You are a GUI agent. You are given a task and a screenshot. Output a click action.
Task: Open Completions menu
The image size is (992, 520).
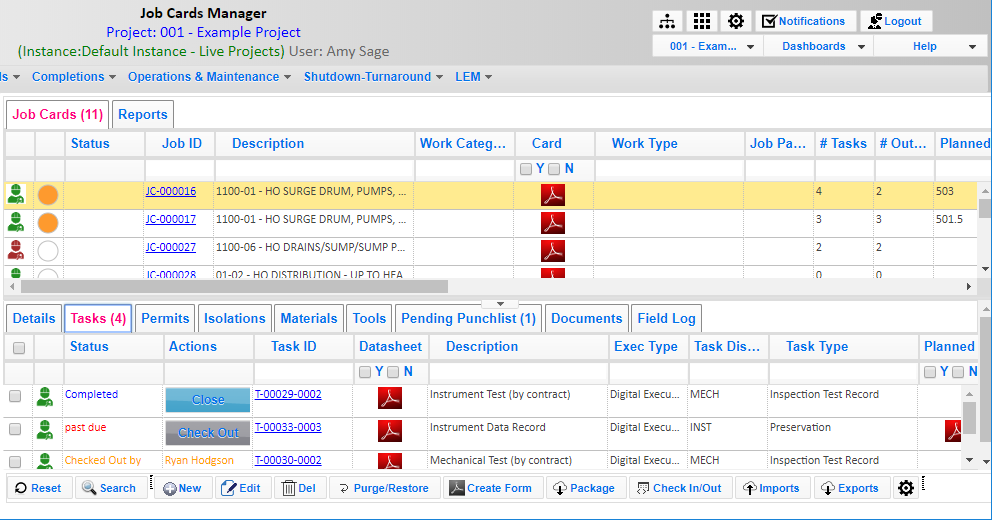(74, 77)
